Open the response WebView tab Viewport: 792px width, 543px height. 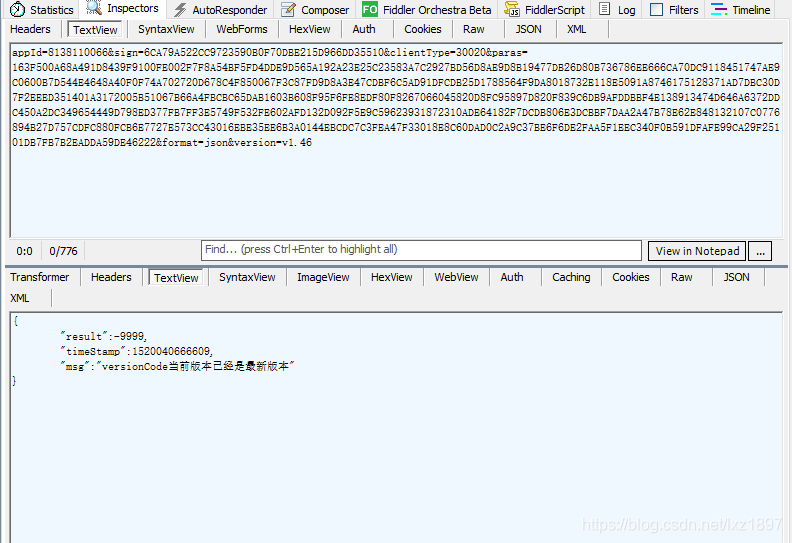[x=457, y=277]
